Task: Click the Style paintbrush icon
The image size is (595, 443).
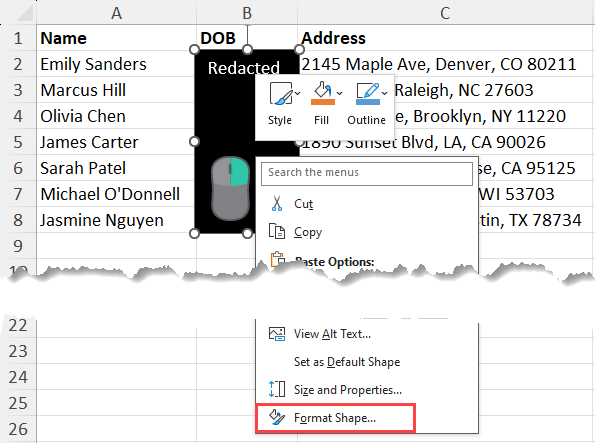Action: coord(280,93)
